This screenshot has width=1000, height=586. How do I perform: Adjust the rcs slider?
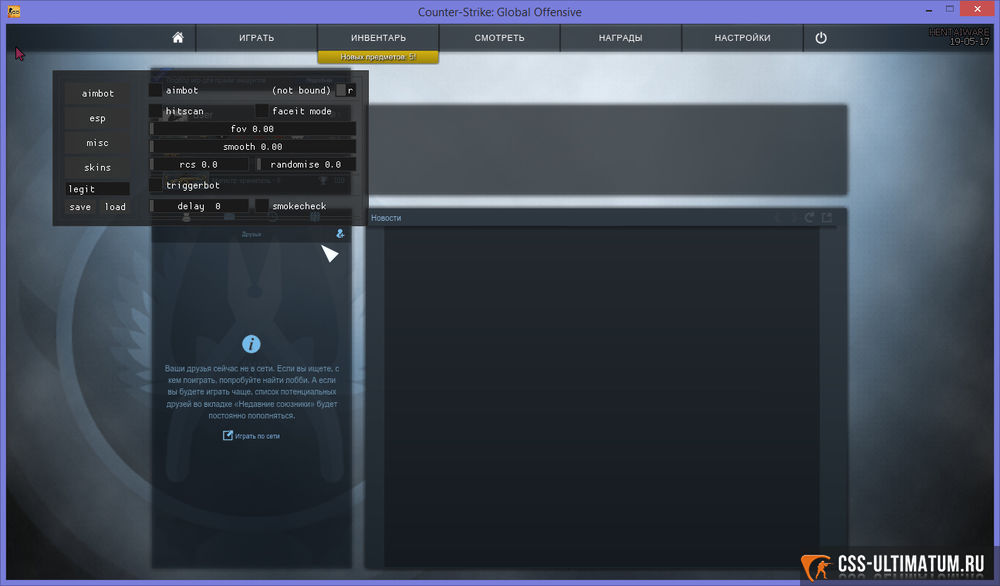[199, 165]
